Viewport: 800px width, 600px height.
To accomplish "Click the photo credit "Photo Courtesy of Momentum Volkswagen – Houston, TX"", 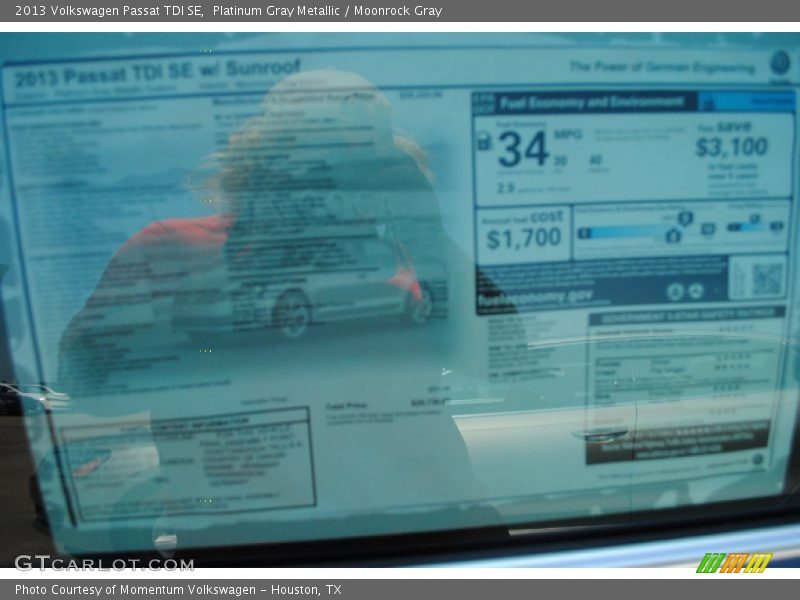I will click(x=178, y=590).
